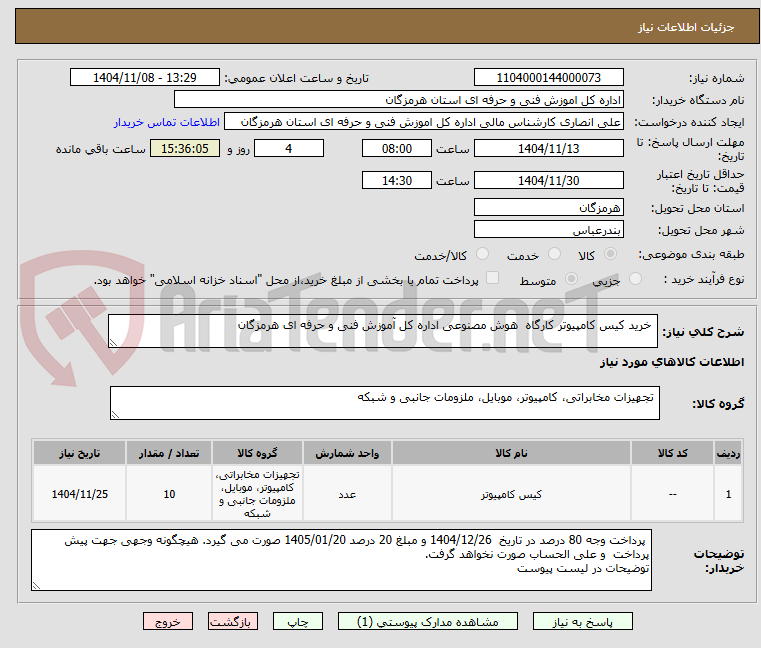The width and height of the screenshot is (761, 648).
Task: Select the جزیی purchase type radio
Action: pyautogui.click(x=635, y=279)
